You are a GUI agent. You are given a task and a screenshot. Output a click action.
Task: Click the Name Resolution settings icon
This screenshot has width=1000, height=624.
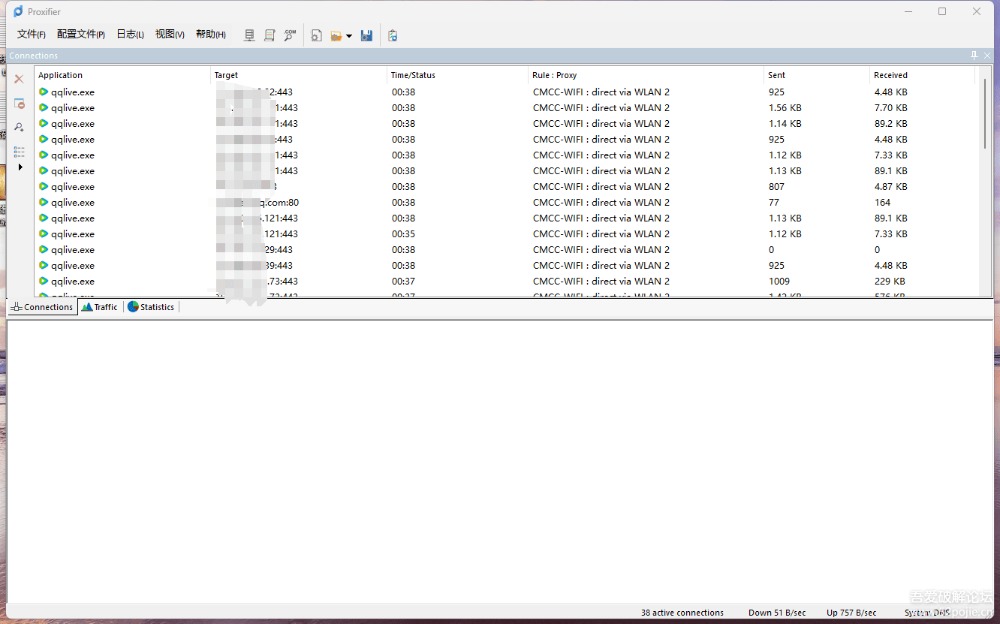click(290, 35)
